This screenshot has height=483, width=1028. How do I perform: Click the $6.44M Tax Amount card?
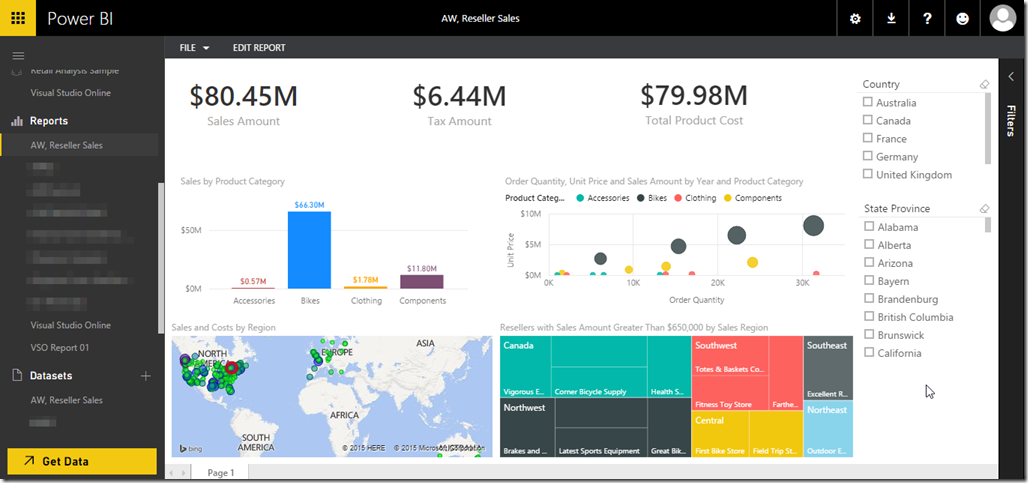459,104
